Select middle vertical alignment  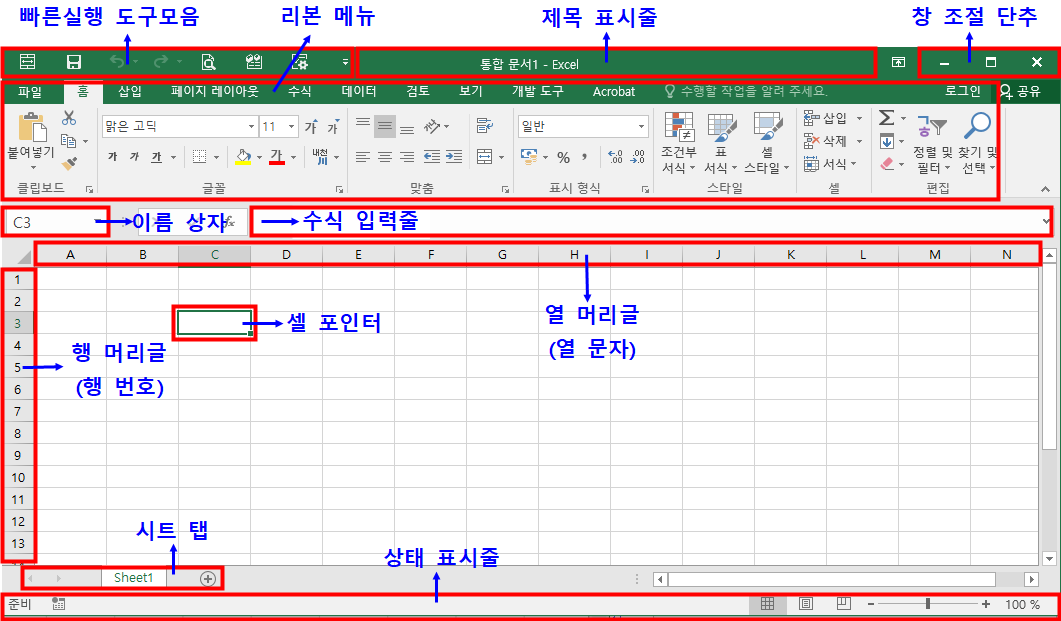385,126
